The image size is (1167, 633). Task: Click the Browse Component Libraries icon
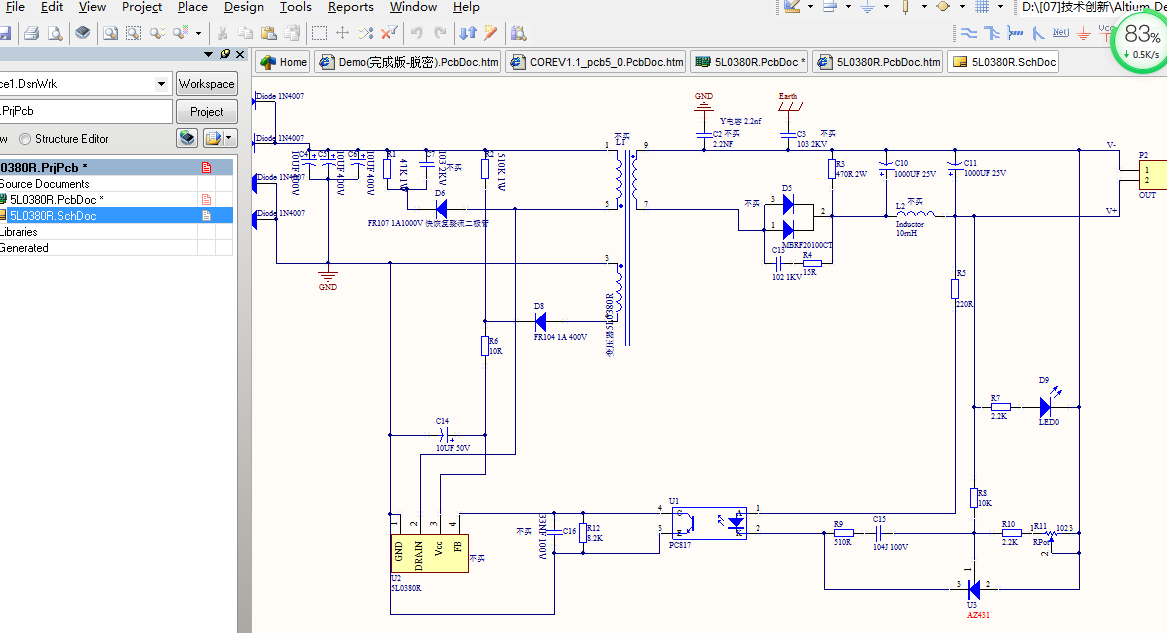(x=519, y=33)
